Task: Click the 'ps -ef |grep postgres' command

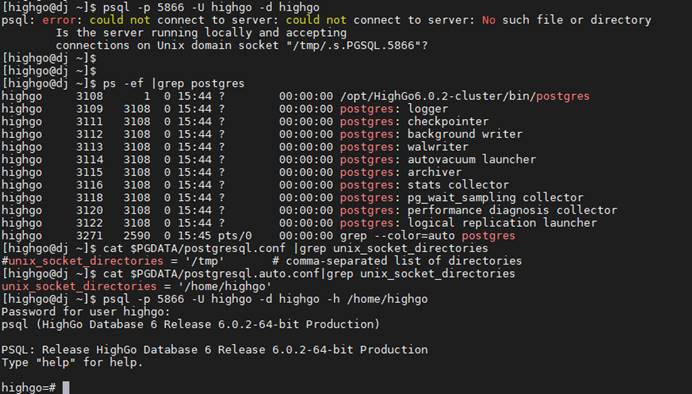Action: click(173, 83)
